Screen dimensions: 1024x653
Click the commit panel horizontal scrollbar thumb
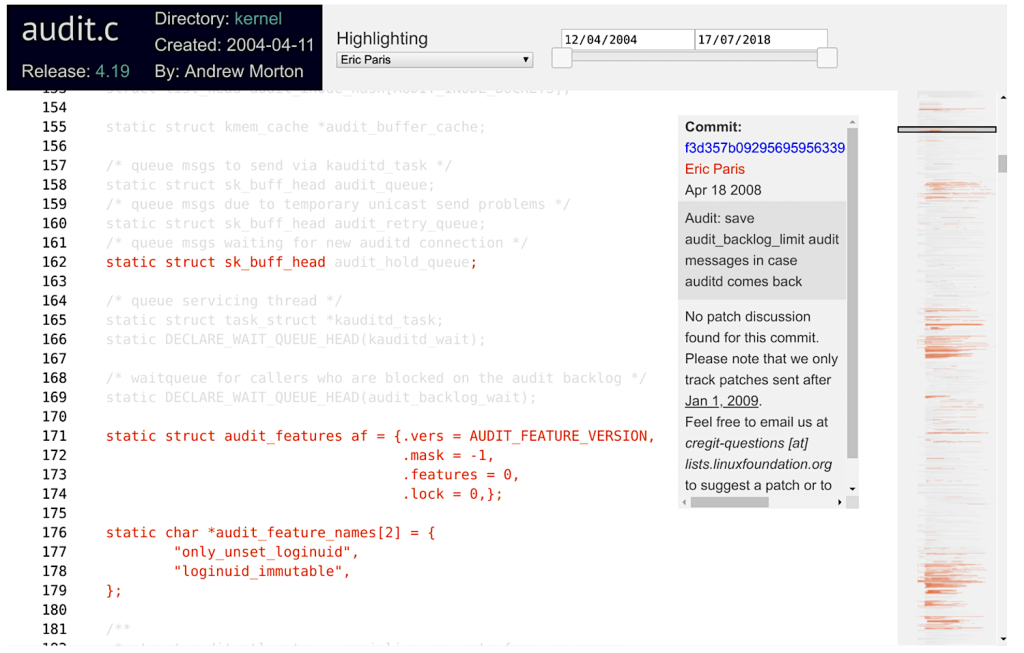[729, 502]
